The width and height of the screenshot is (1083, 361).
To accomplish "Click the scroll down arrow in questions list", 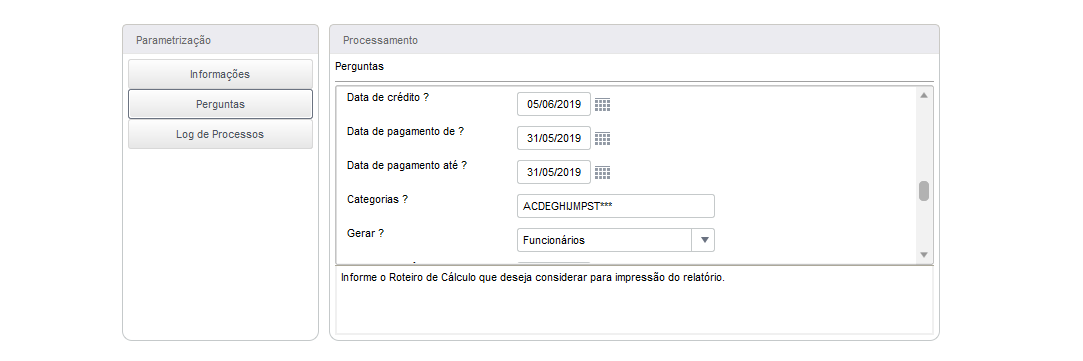I will coord(923,255).
